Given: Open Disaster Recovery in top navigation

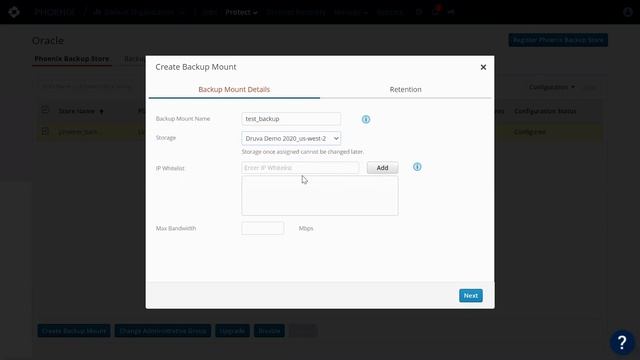Looking at the screenshot, I should (296, 12).
